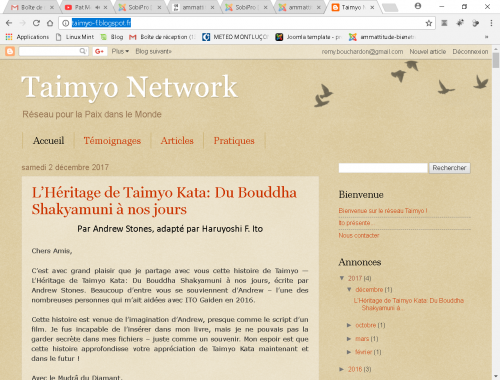Mute the audio icon on the YouTube tab
This screenshot has height=380, width=500.
click(98, 7)
